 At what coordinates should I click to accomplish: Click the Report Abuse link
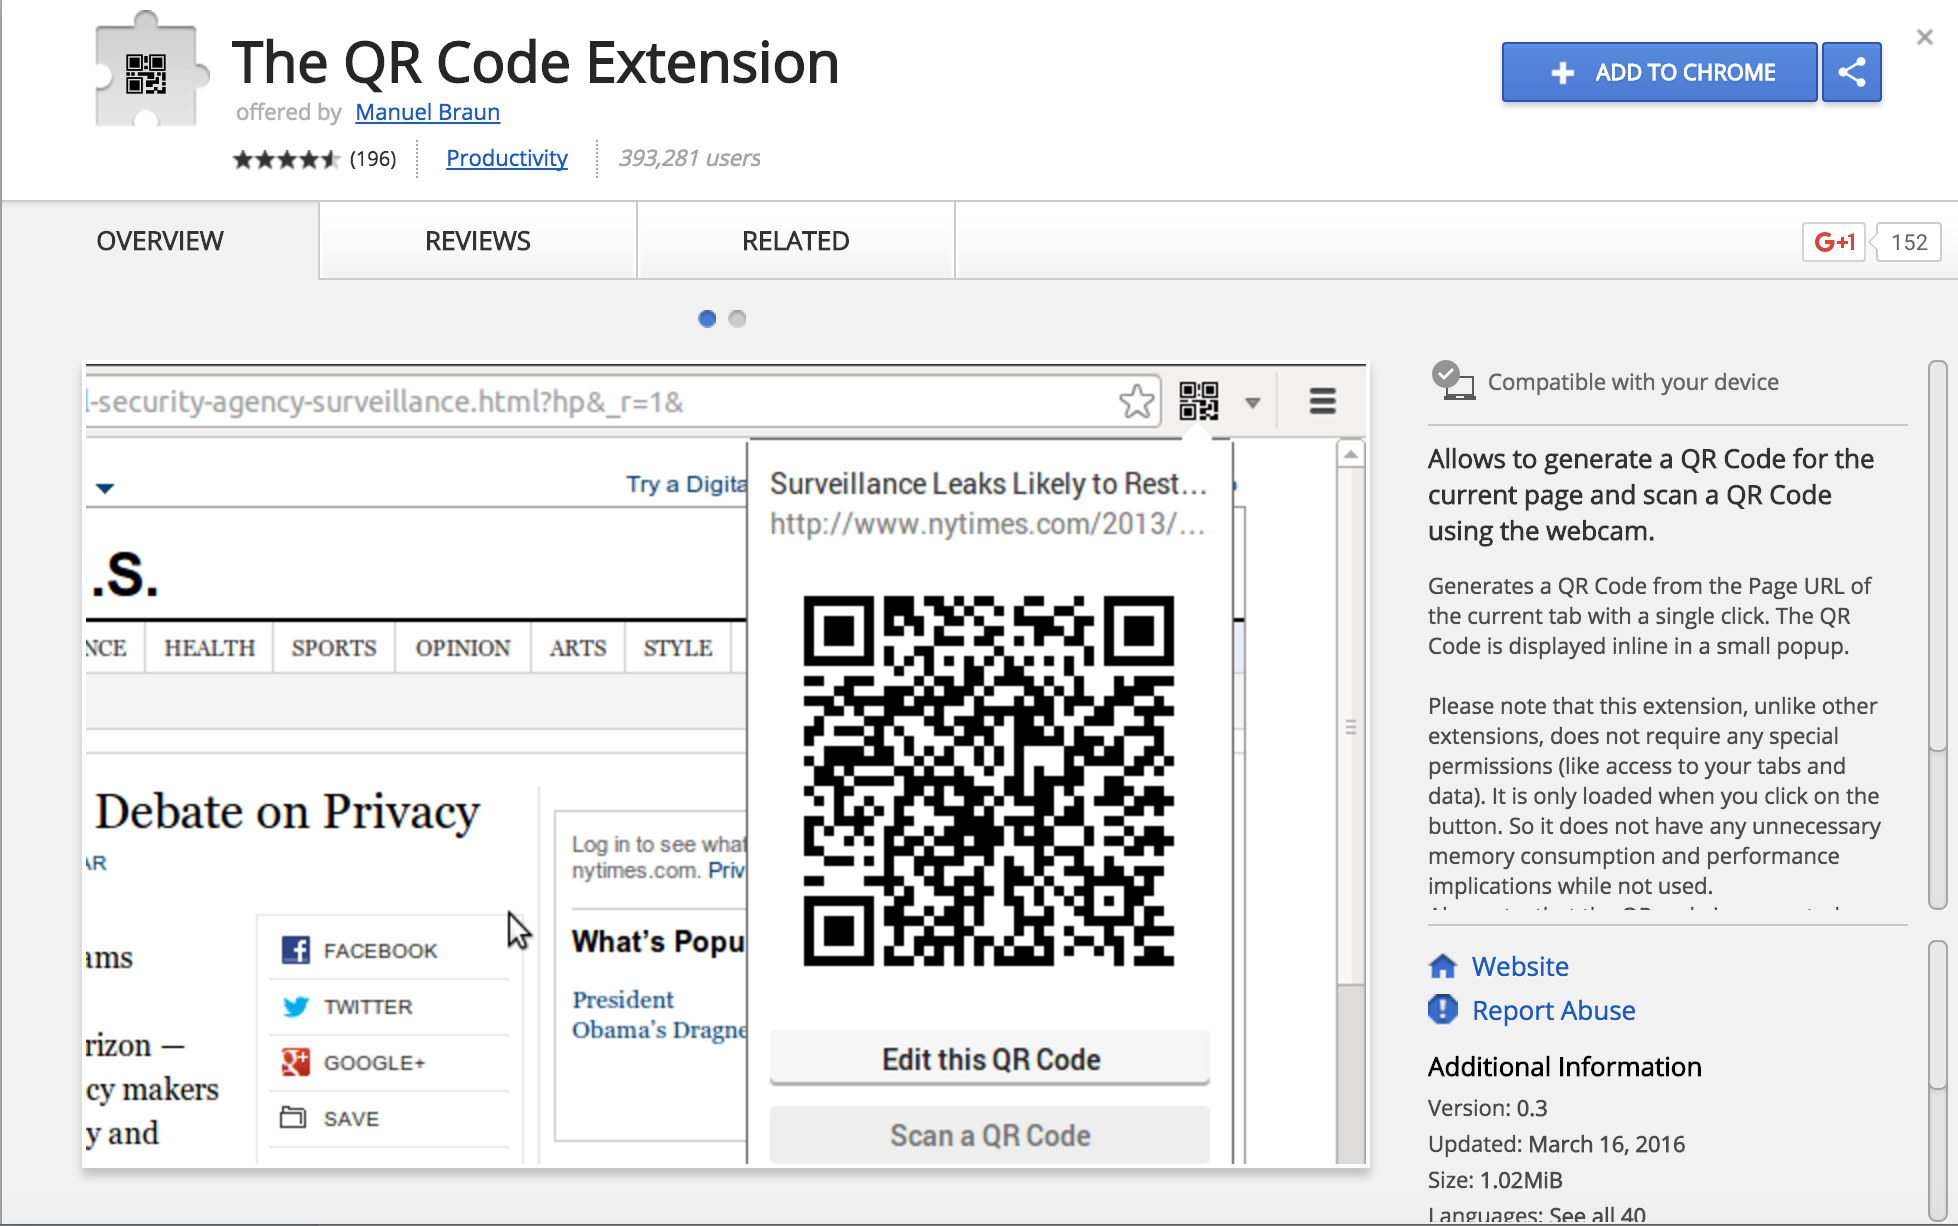[1553, 1010]
